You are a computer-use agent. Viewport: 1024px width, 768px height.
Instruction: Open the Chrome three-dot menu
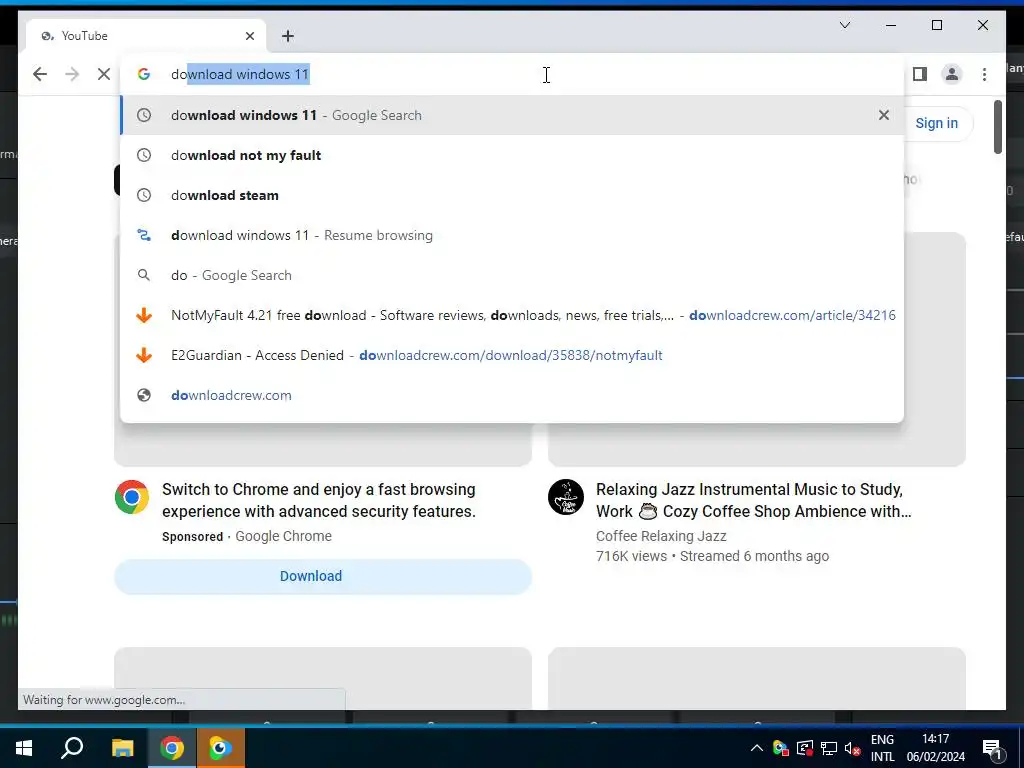pyautogui.click(x=984, y=74)
